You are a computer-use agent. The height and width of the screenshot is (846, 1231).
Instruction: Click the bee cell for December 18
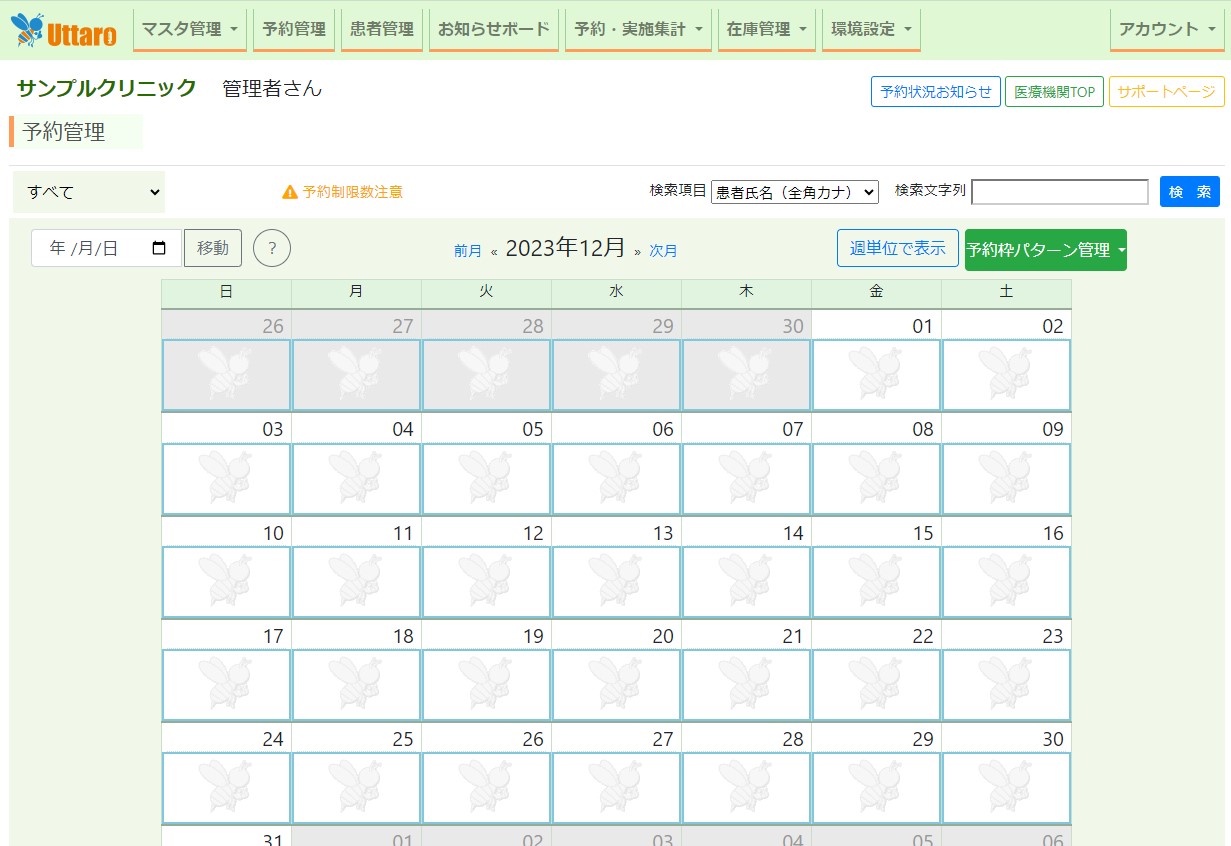356,685
